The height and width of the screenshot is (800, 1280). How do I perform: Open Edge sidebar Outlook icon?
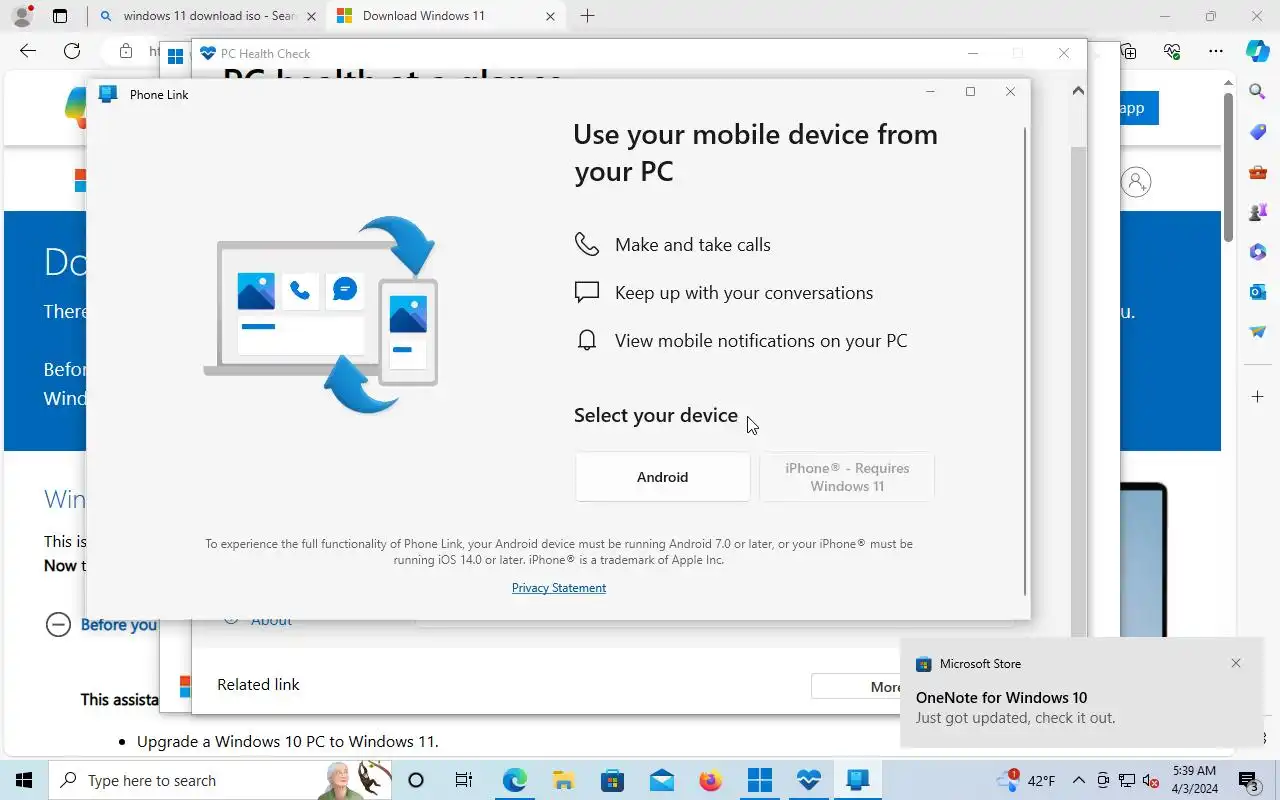click(1258, 292)
